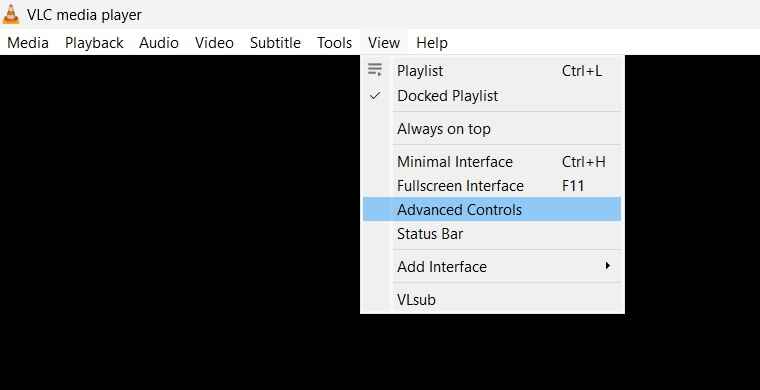Turn on Advanced Controls
The width and height of the screenshot is (760, 390).
(x=492, y=209)
